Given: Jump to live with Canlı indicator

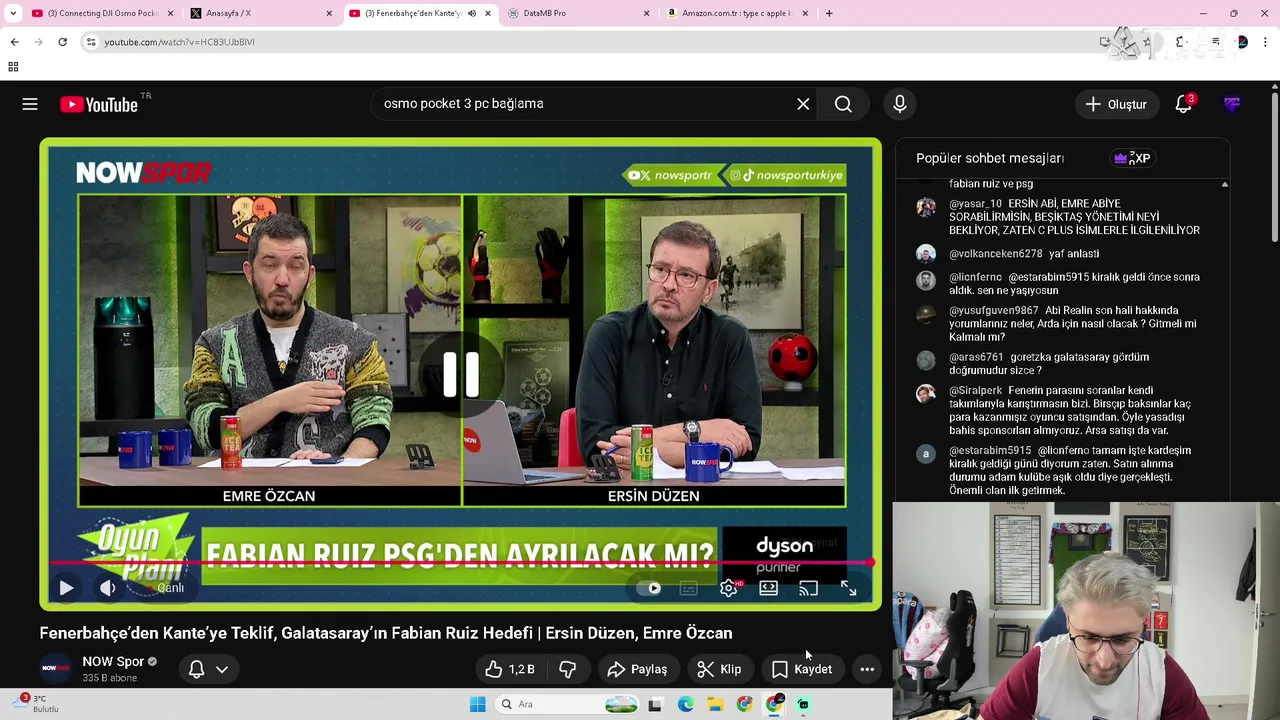Looking at the screenshot, I should 171,588.
